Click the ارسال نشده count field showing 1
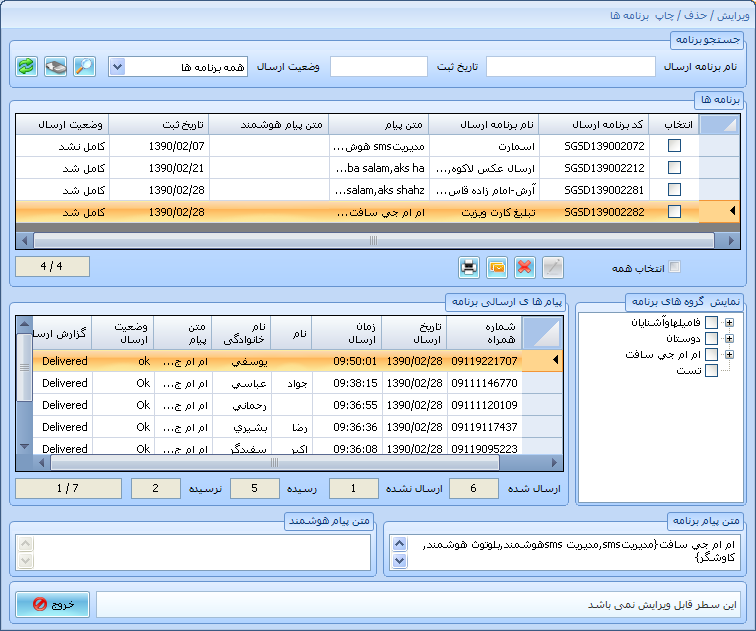 353,488
